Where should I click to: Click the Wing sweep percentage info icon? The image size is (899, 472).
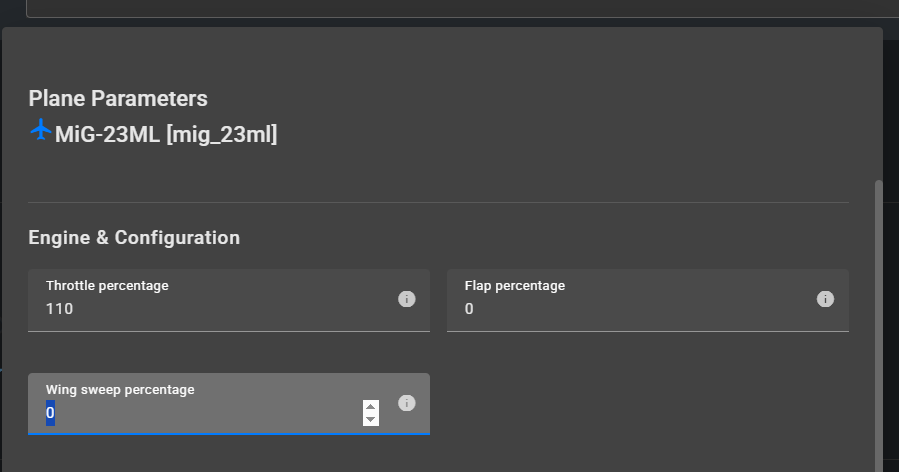click(407, 403)
